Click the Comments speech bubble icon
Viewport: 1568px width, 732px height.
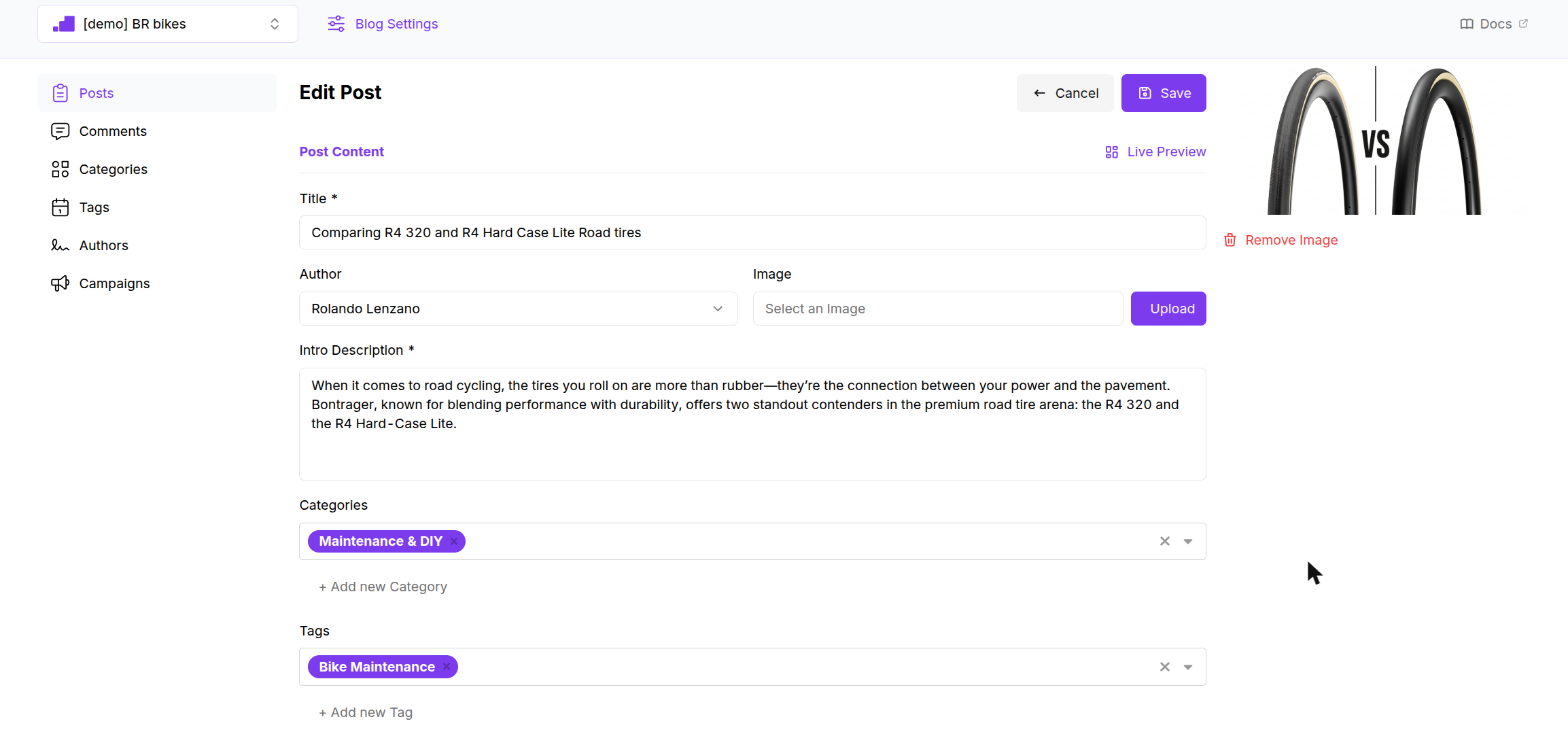tap(60, 131)
